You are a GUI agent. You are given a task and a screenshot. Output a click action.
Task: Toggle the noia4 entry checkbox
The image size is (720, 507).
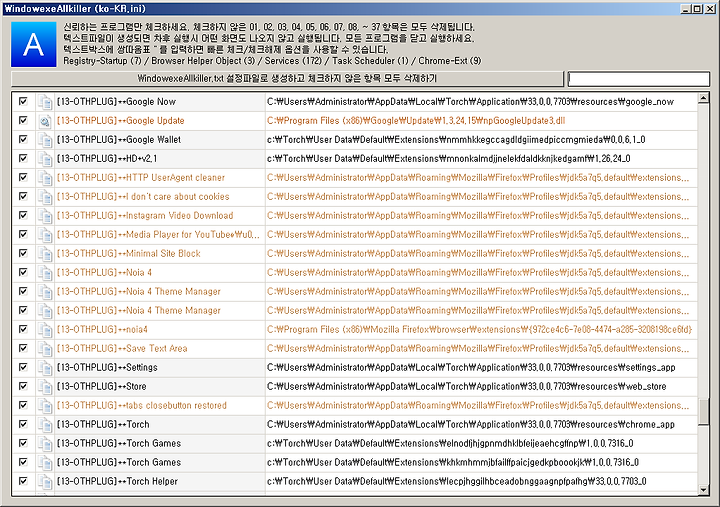click(23, 329)
